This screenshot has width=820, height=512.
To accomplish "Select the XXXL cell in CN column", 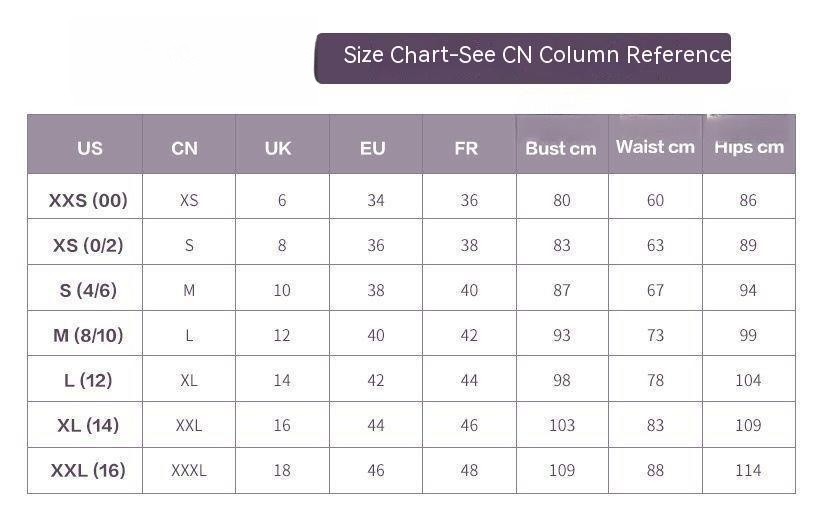I will [189, 471].
